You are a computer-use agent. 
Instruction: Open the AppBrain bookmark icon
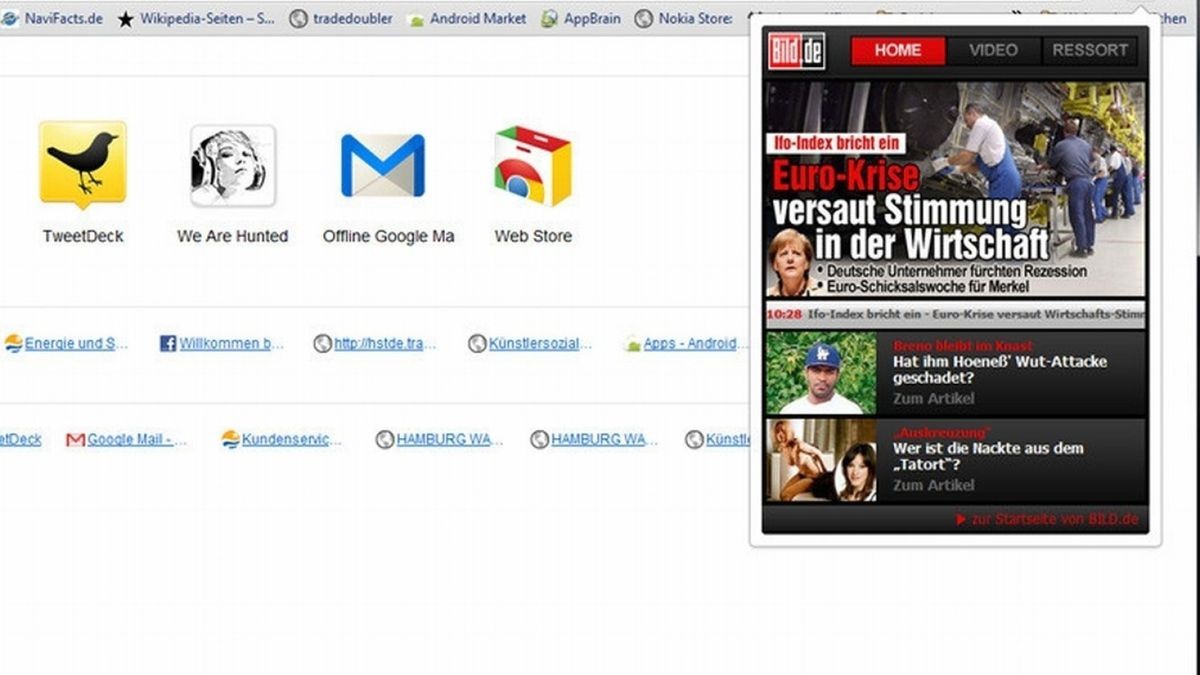[x=548, y=17]
